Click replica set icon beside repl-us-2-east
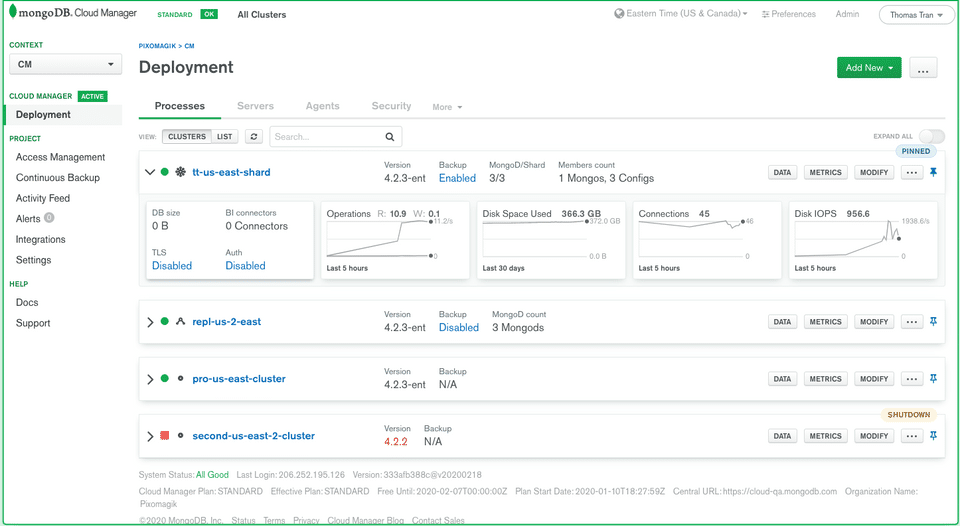The width and height of the screenshot is (960, 526). [x=180, y=322]
